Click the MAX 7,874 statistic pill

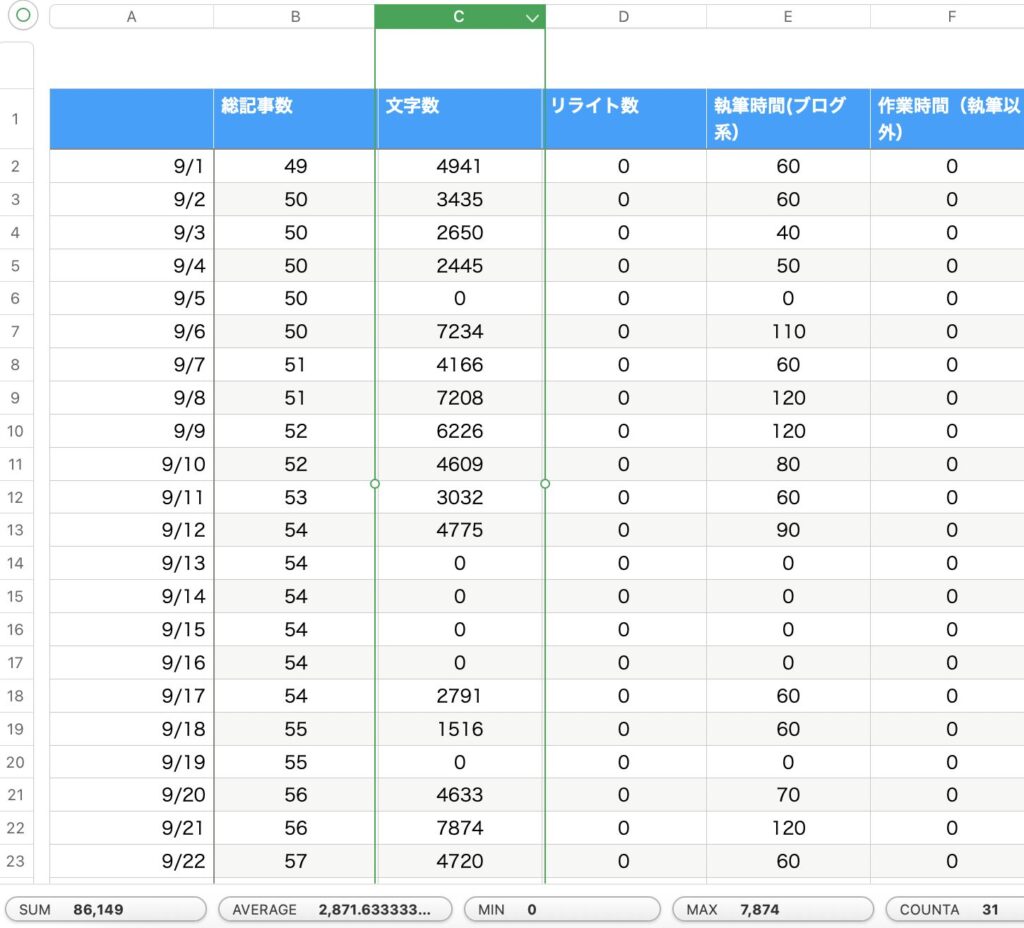pyautogui.click(x=773, y=909)
